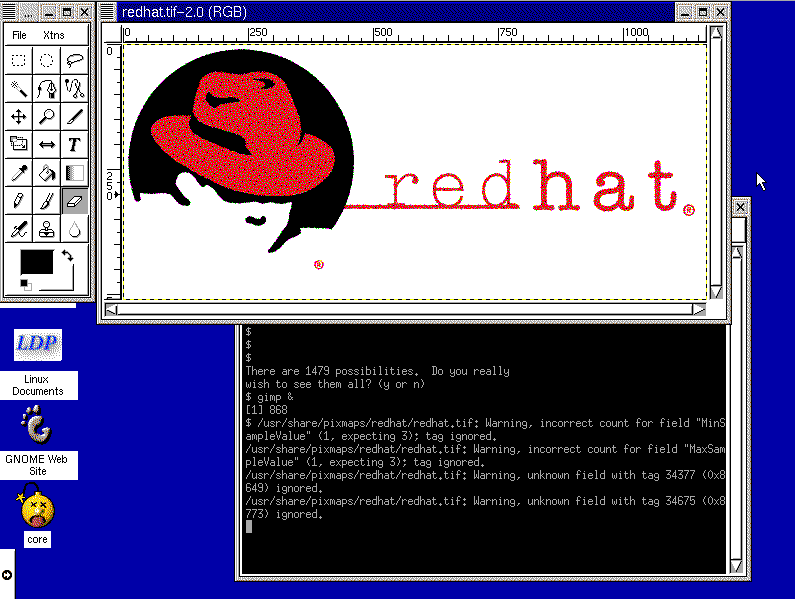Activate the Clone stamp tool
The height and width of the screenshot is (599, 795).
(46, 229)
